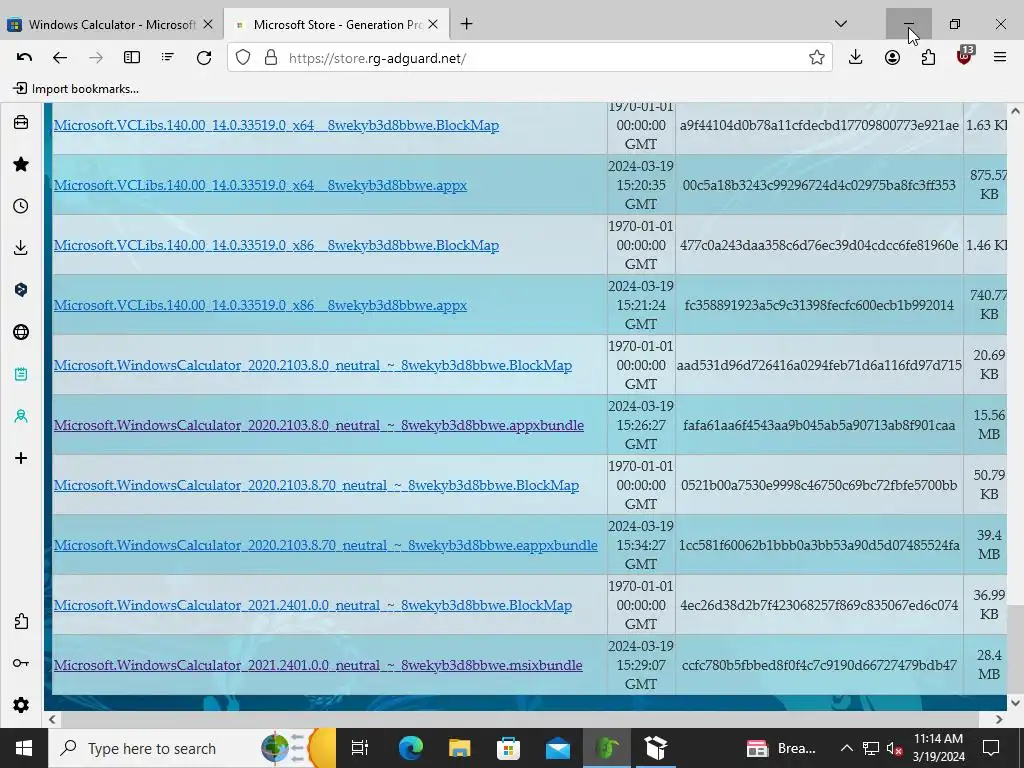The image size is (1024, 768).
Task: Select the Microsoft Store Generation tab
Action: (x=336, y=24)
